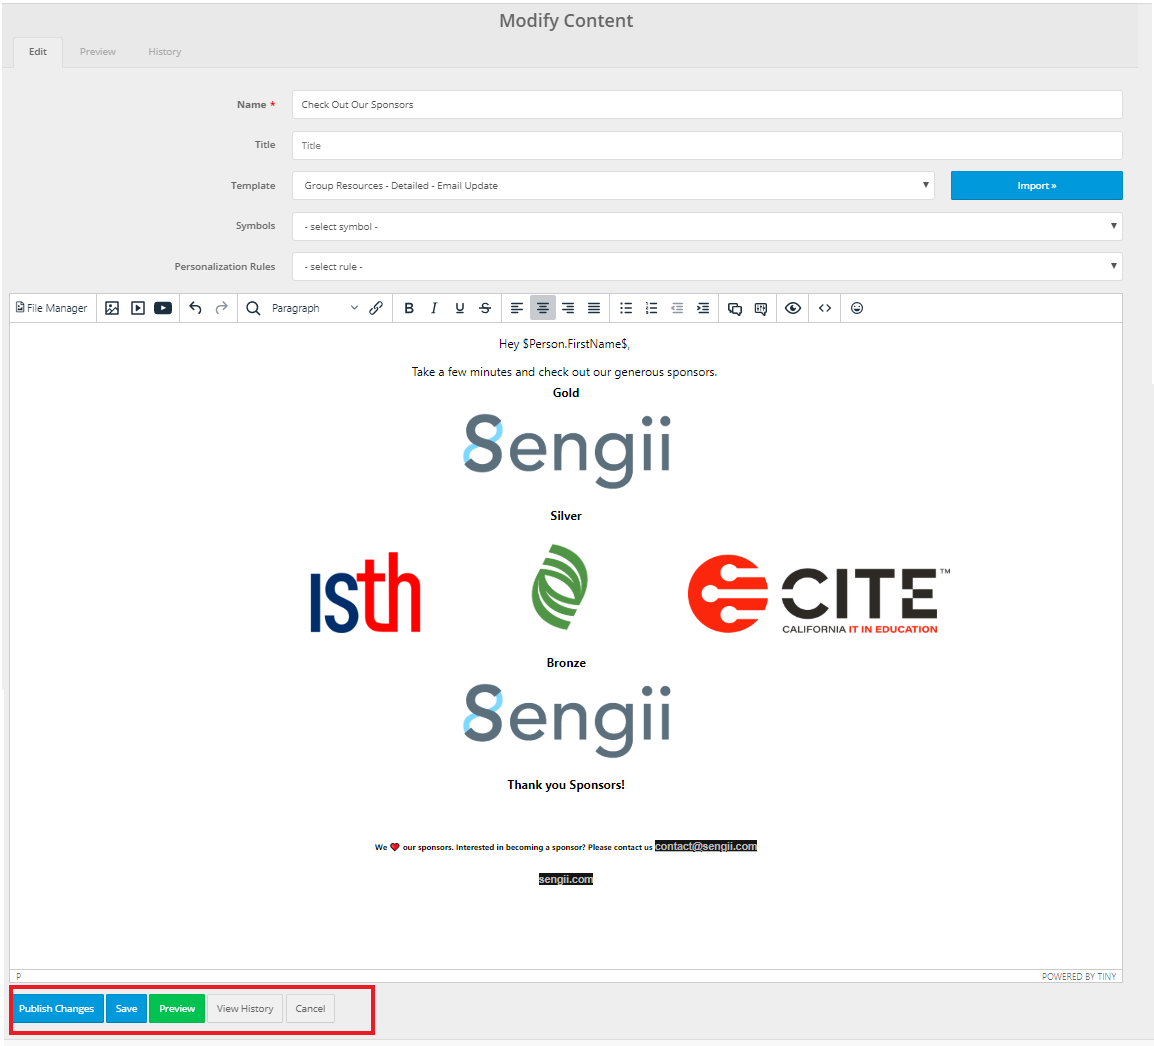
Task: Click the Cancel button
Action: (311, 1008)
